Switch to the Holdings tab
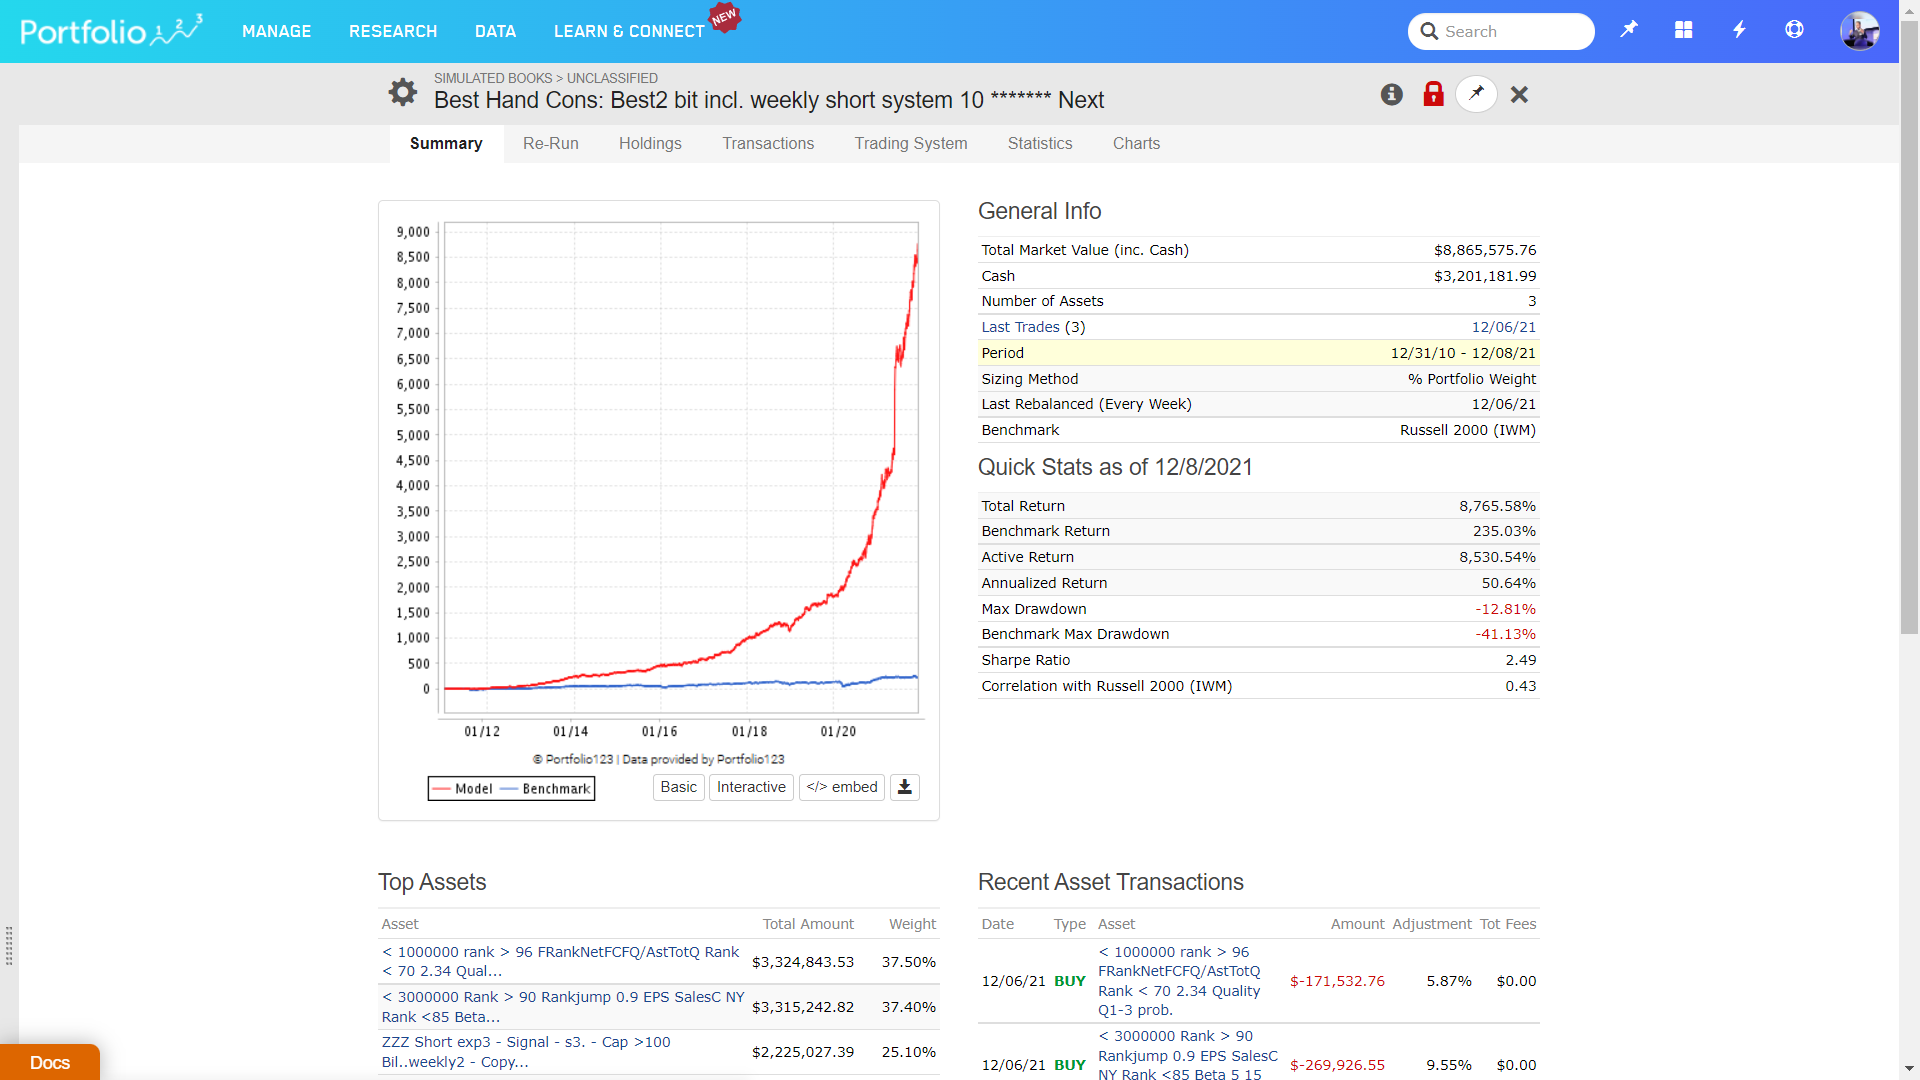The image size is (1920, 1080). point(650,143)
